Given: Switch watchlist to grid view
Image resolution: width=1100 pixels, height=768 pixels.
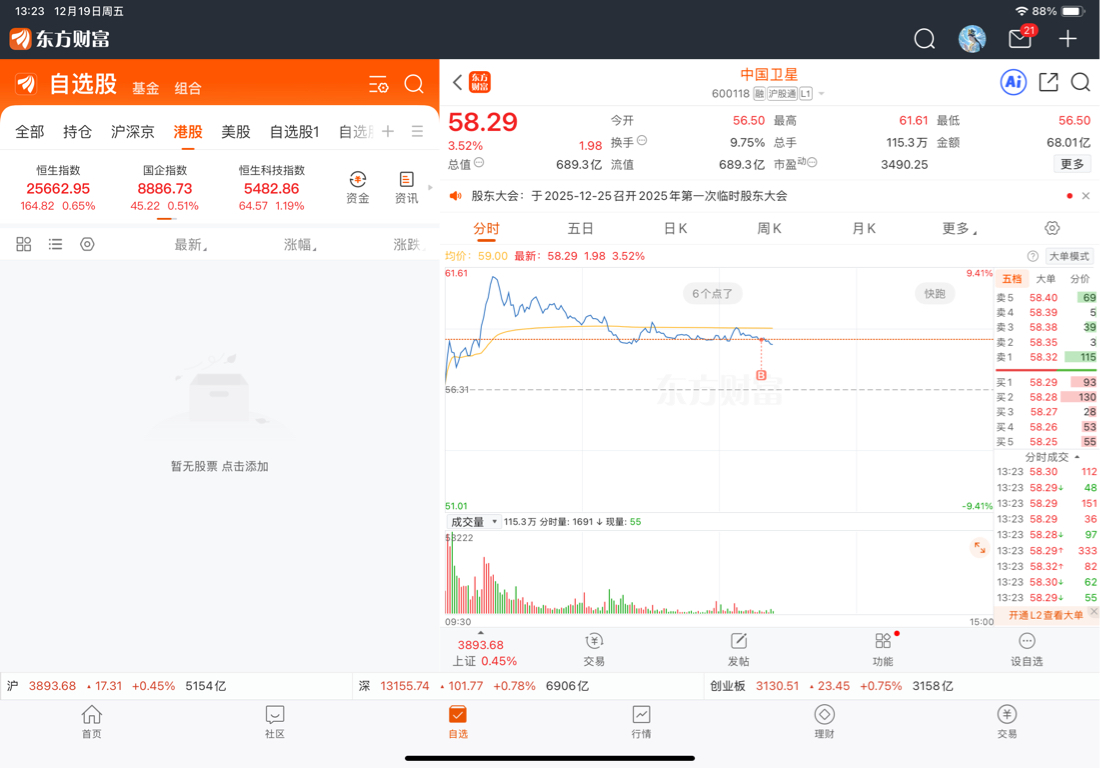Looking at the screenshot, I should pyautogui.click(x=24, y=244).
